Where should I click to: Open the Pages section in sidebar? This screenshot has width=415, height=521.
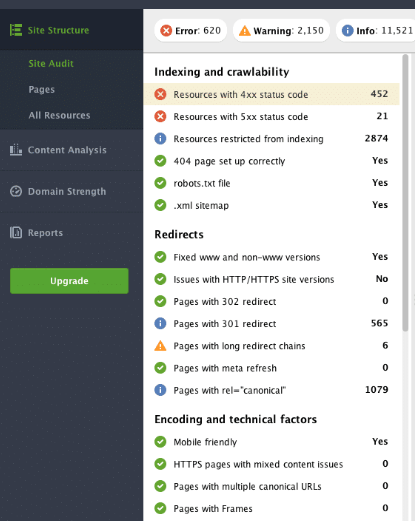(x=41, y=89)
